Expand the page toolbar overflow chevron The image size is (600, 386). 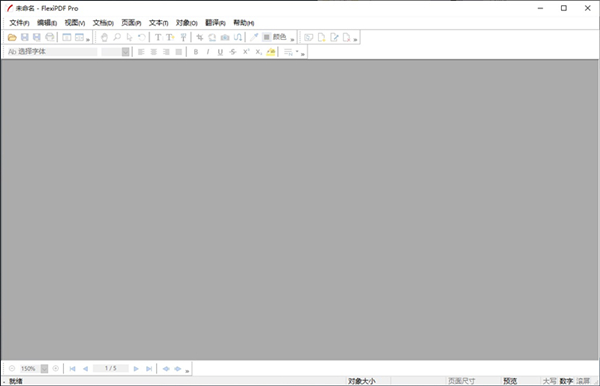tap(355, 39)
